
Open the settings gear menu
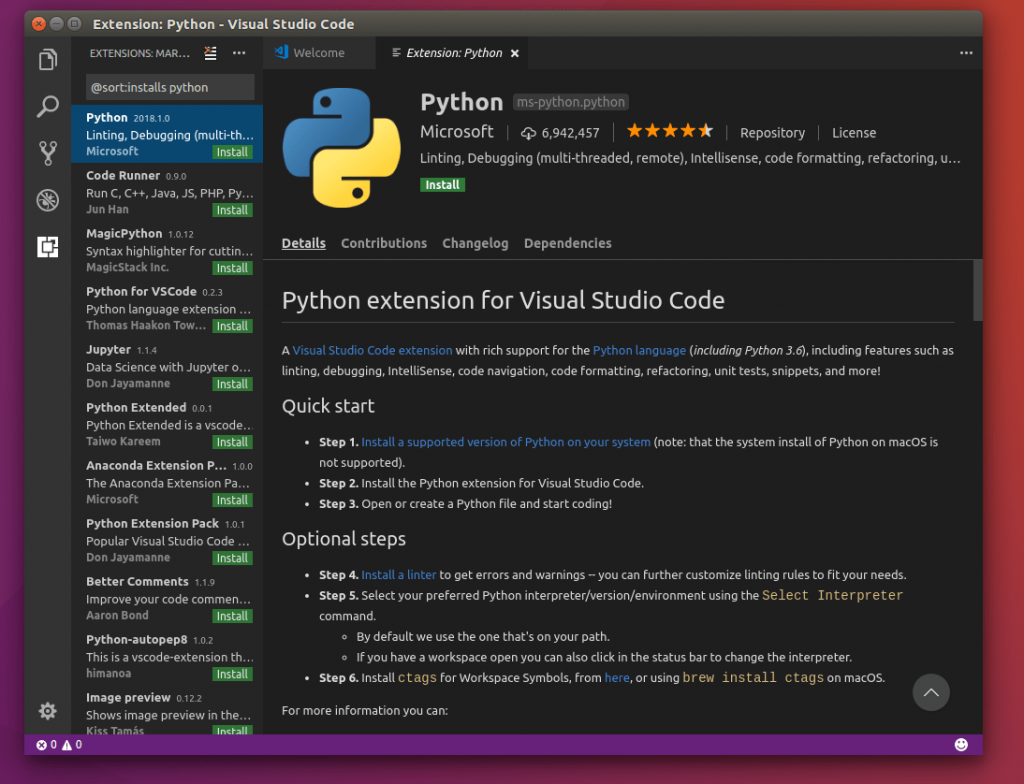(47, 711)
